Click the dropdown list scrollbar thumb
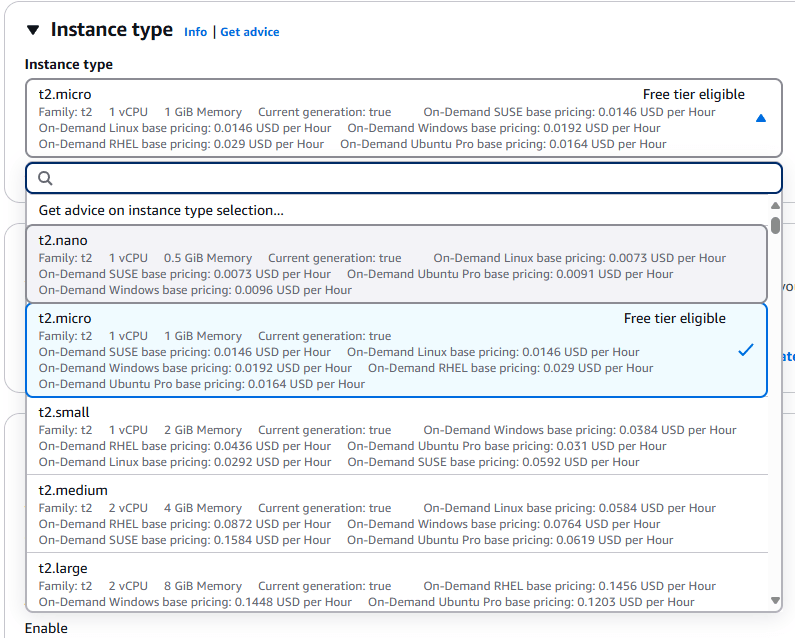Image resolution: width=795 pixels, height=638 pixels. 775,225
